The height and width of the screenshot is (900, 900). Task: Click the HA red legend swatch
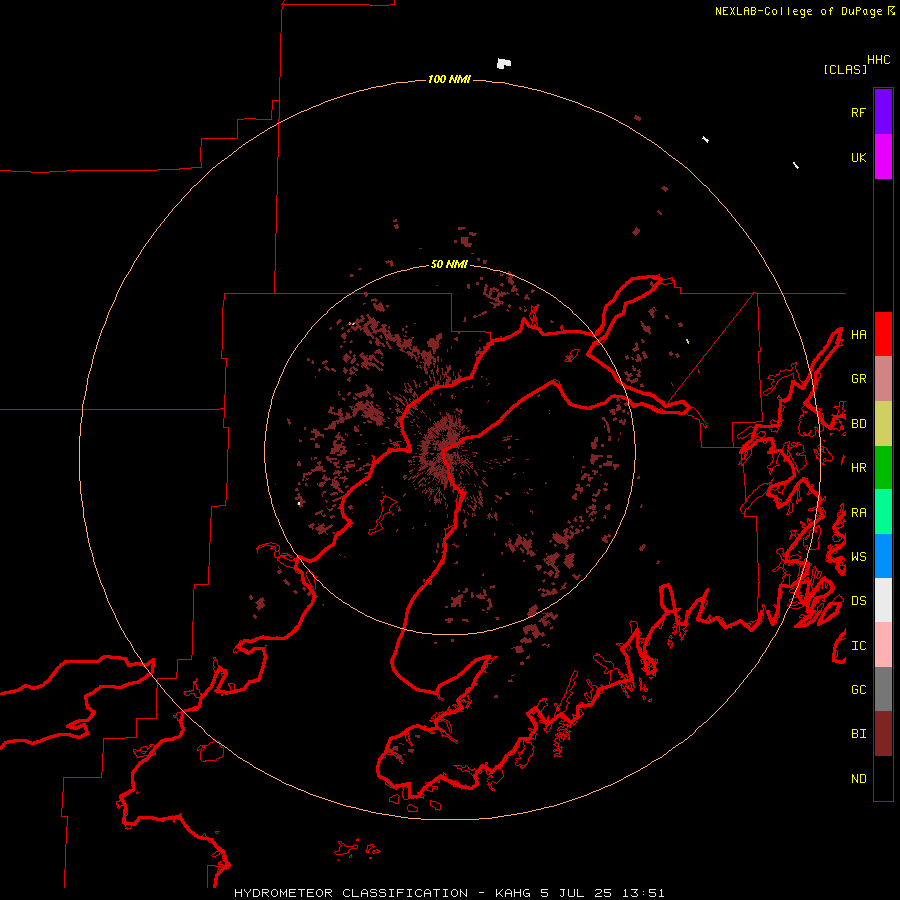883,334
